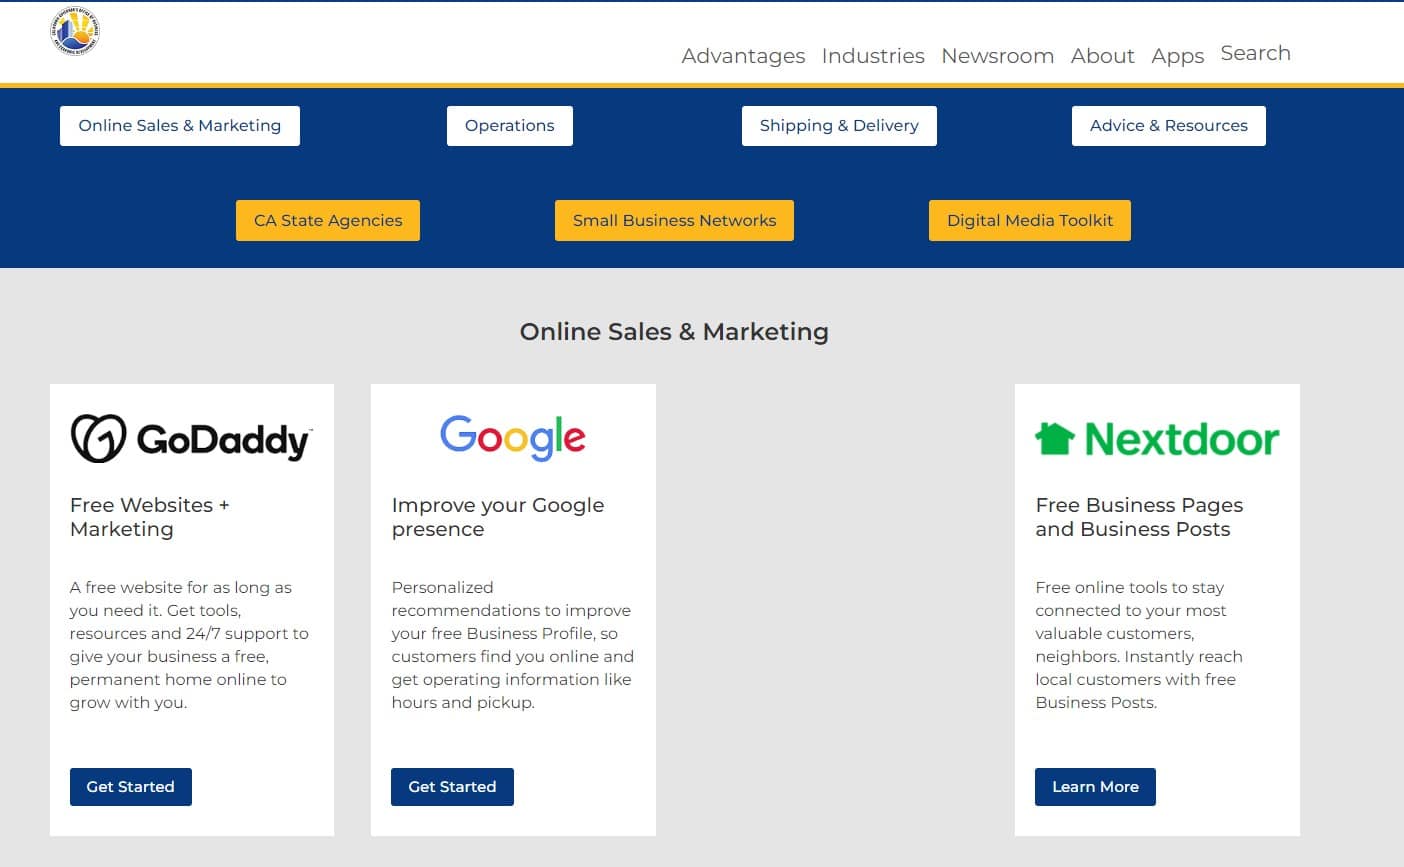Click the CA State Agencies button
This screenshot has height=867, width=1404.
click(x=328, y=221)
